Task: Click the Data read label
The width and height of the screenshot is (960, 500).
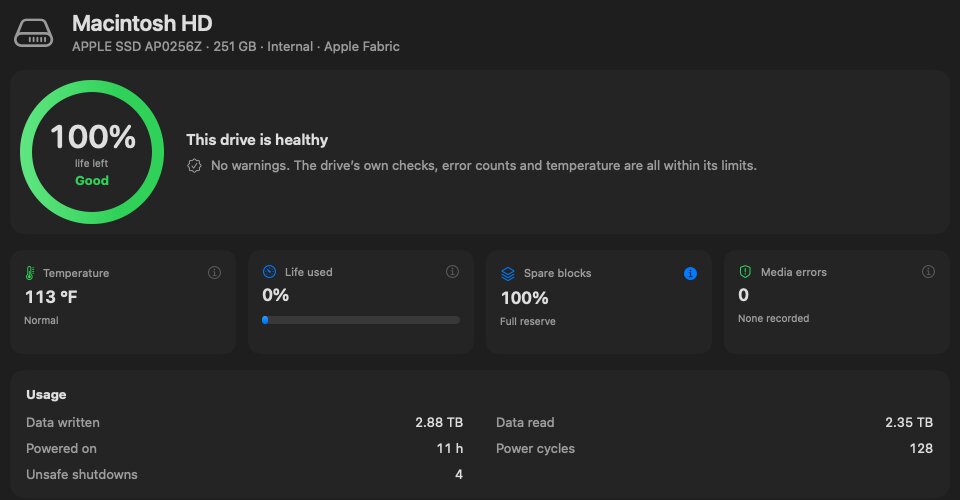Action: 525,422
